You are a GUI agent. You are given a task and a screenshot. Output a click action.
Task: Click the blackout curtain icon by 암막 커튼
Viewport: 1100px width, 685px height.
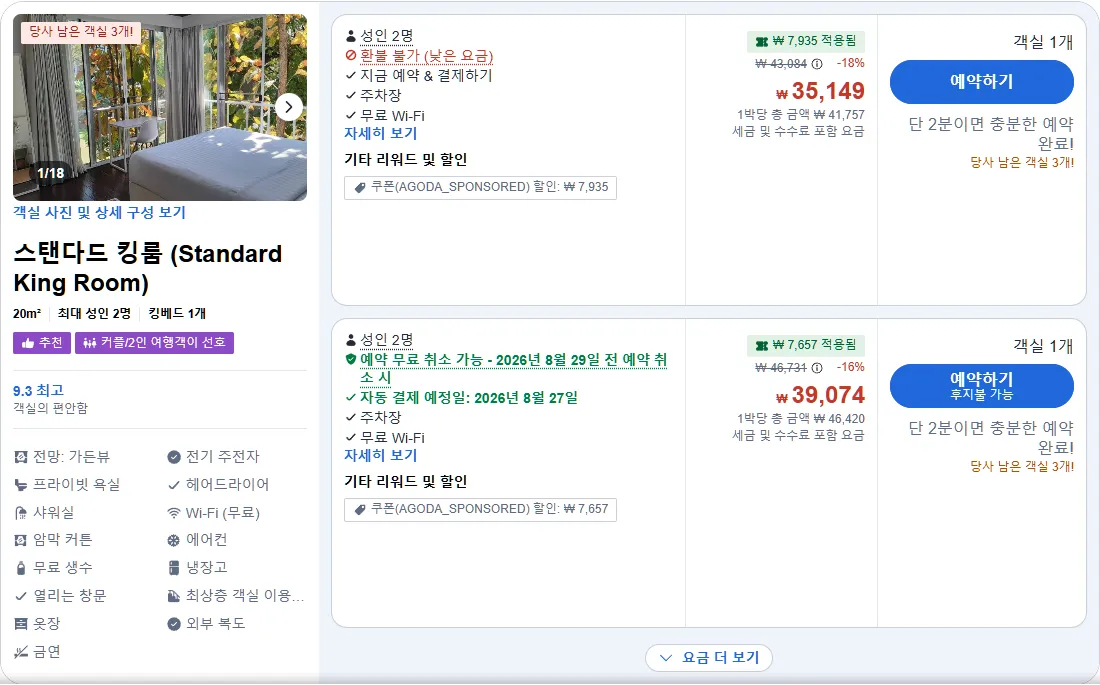point(21,540)
